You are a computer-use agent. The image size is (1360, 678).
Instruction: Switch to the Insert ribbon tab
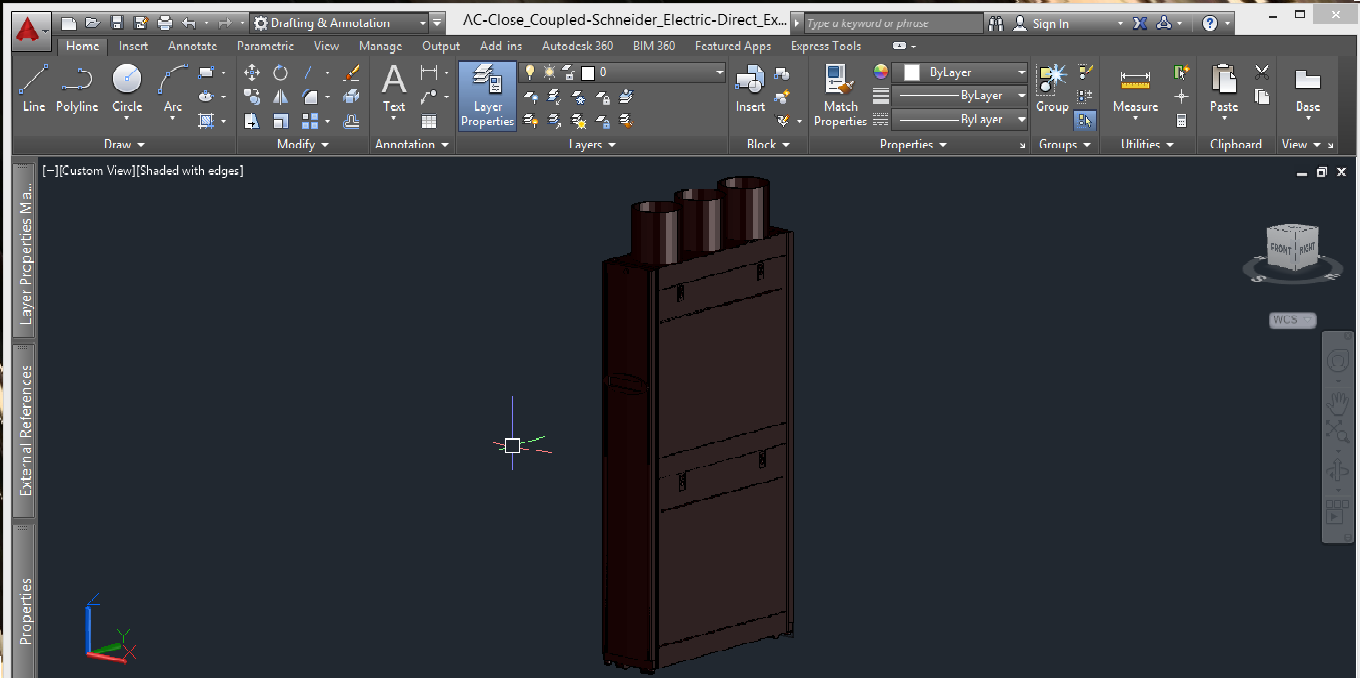pyautogui.click(x=133, y=46)
